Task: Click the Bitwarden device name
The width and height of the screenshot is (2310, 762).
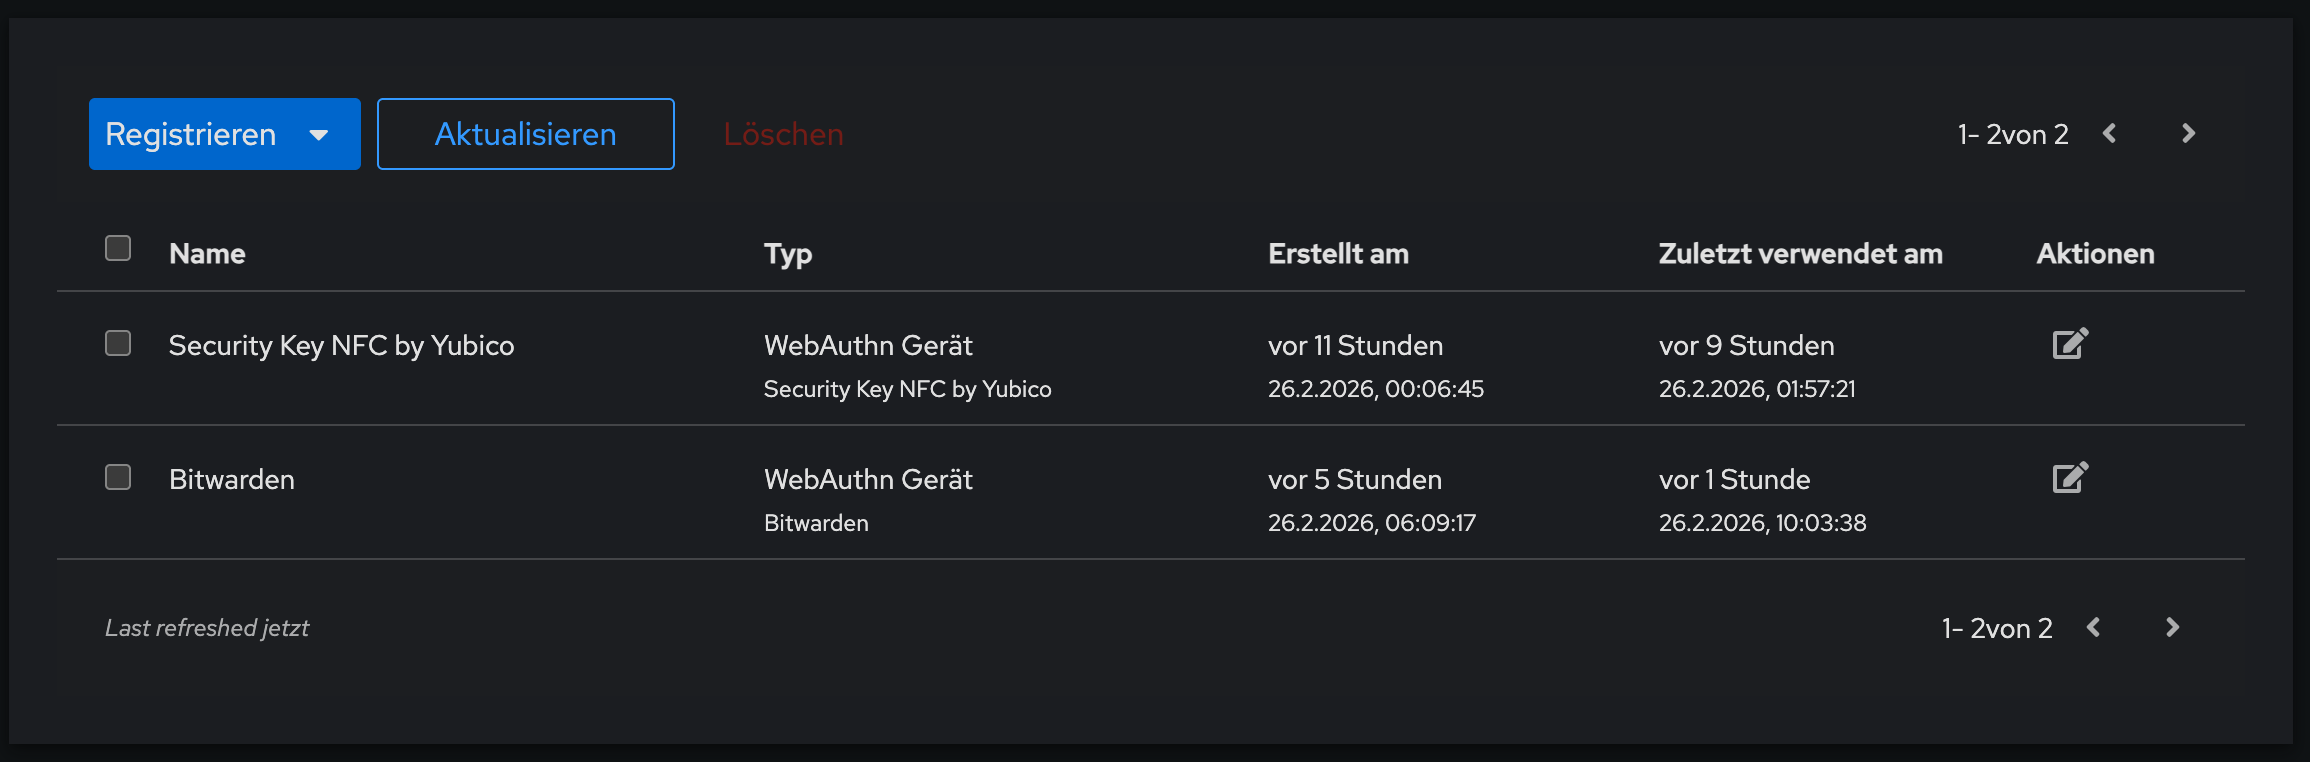Action: tap(232, 480)
